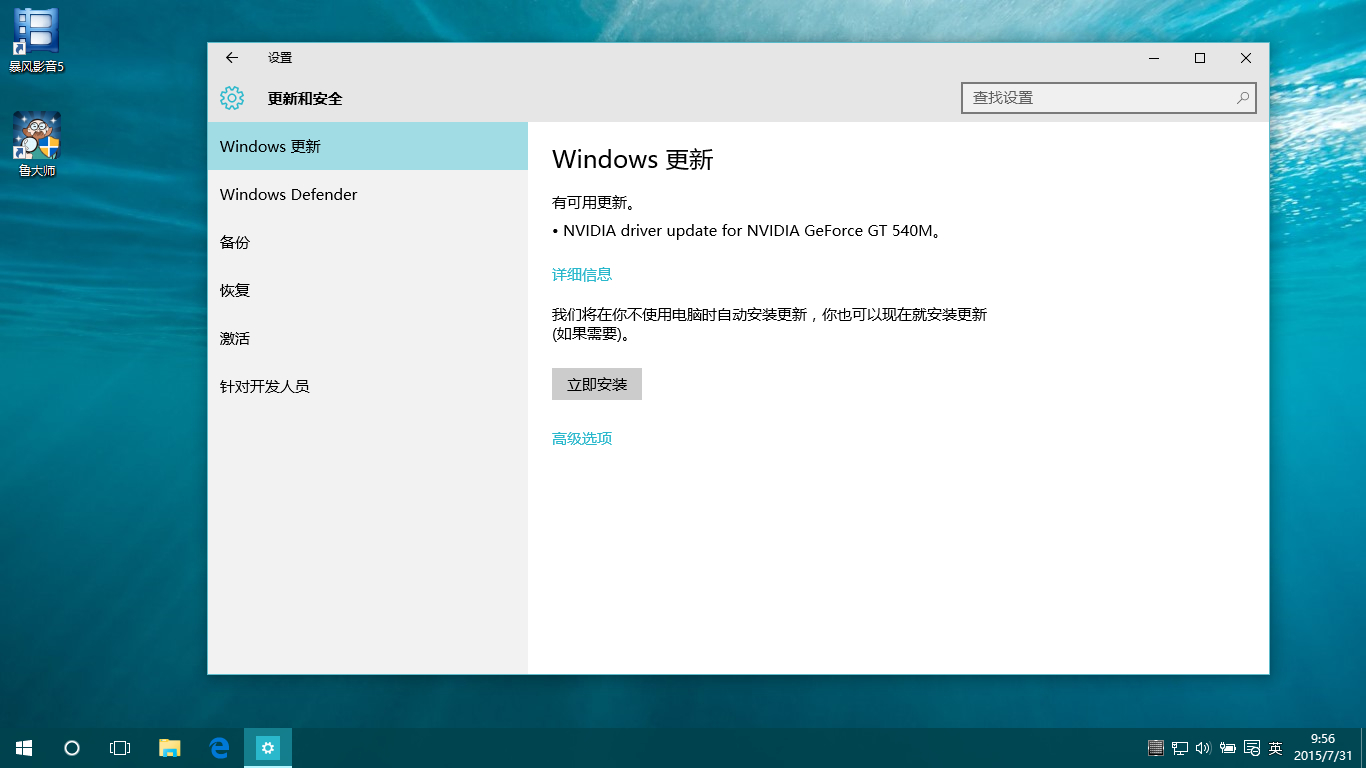Launch Microsoft Edge from the taskbar

click(x=219, y=748)
